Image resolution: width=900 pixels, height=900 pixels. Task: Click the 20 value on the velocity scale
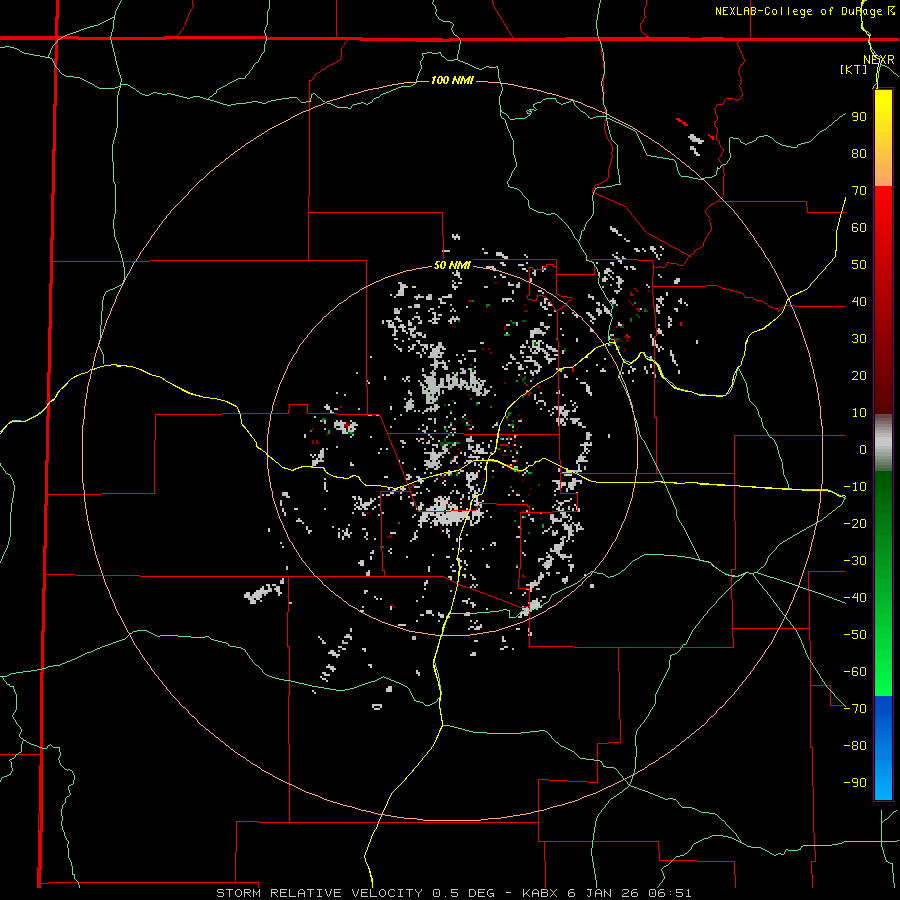859,375
